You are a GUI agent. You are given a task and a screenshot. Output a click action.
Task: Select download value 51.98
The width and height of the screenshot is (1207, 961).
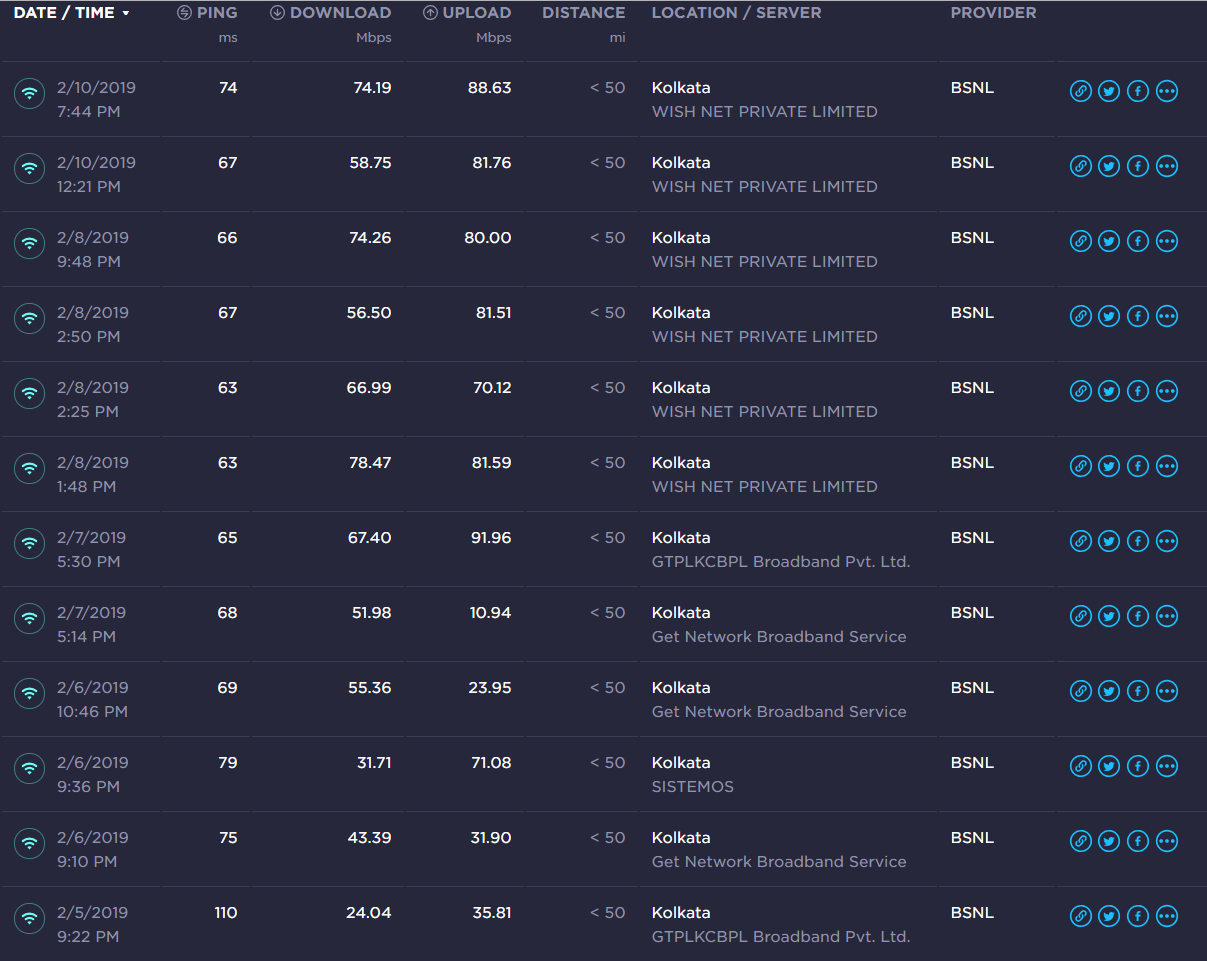(372, 613)
